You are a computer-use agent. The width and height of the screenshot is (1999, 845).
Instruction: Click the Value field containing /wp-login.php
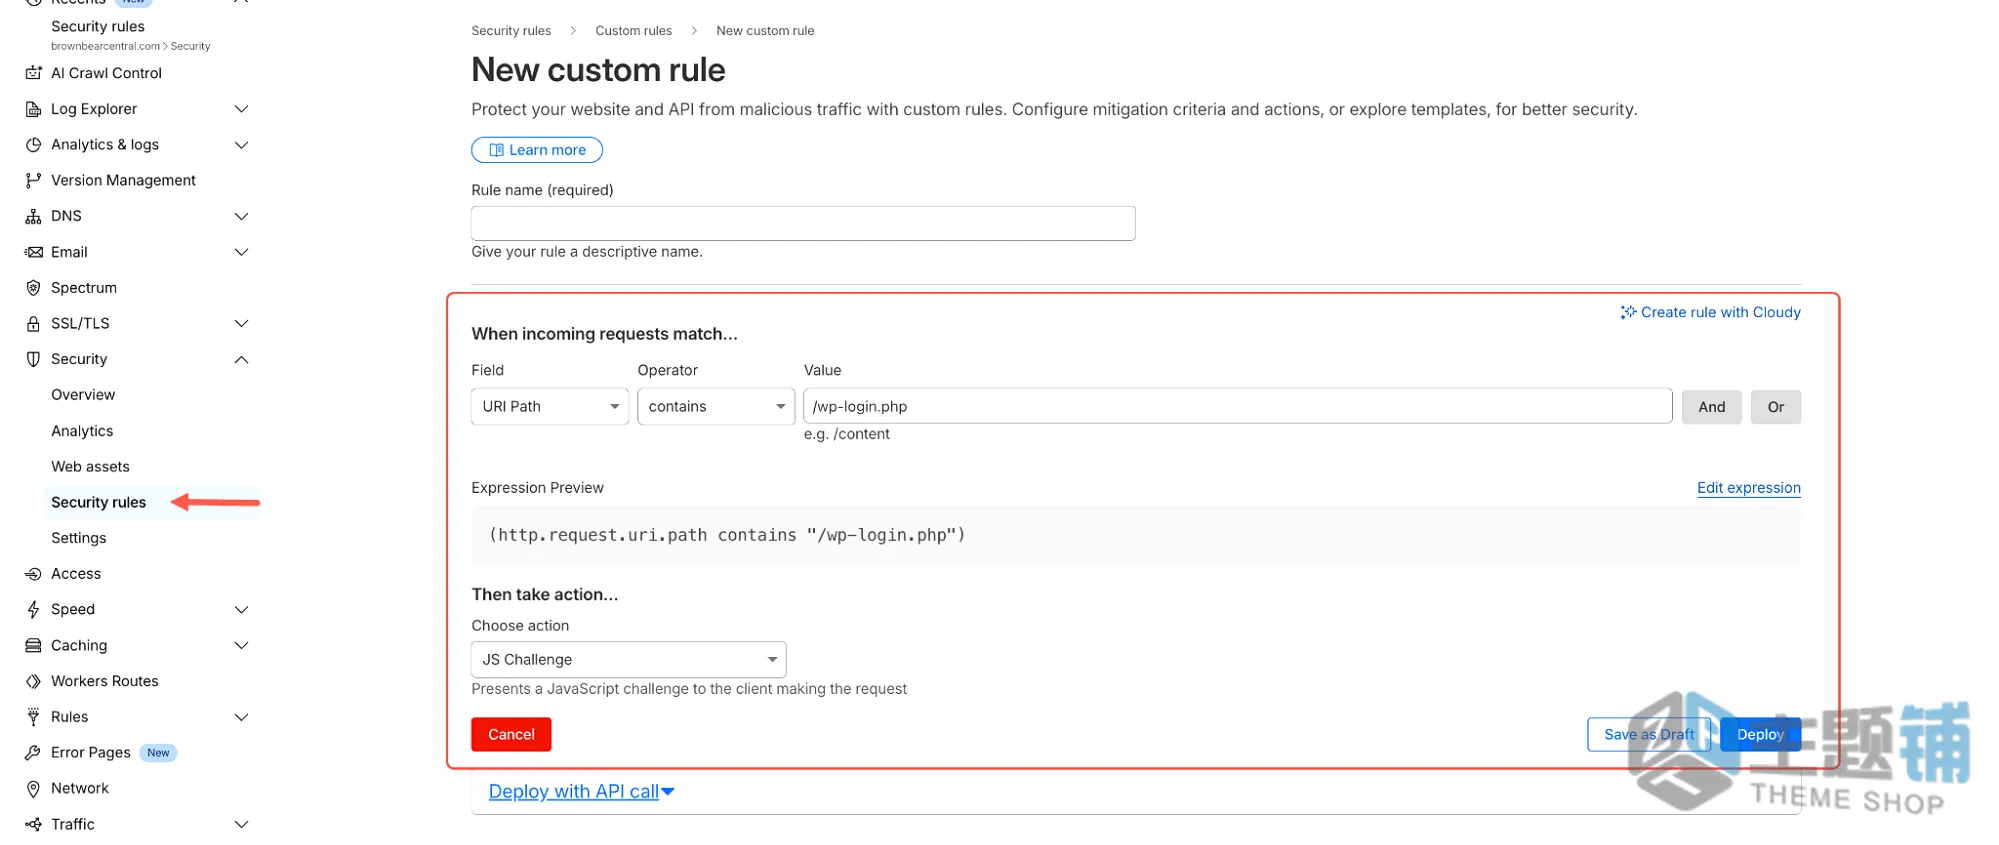pos(1237,407)
